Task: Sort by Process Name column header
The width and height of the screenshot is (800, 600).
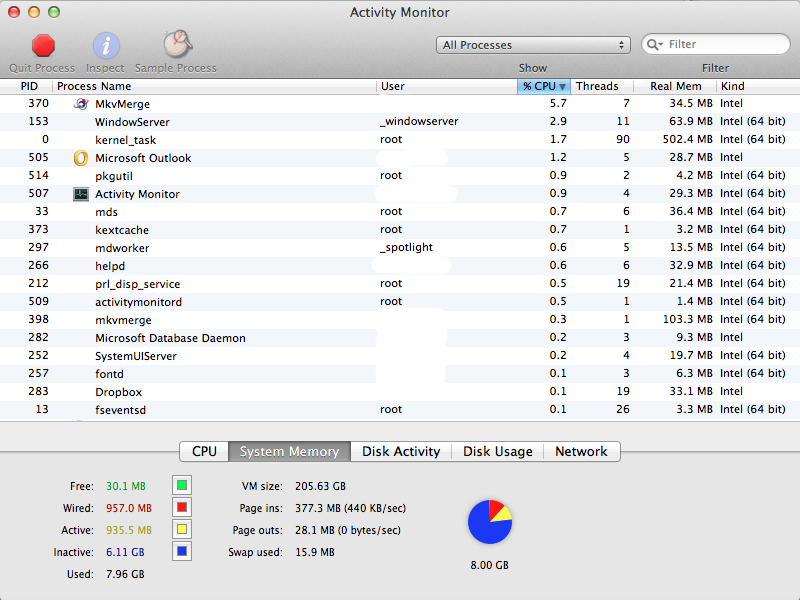Action: click(x=214, y=86)
